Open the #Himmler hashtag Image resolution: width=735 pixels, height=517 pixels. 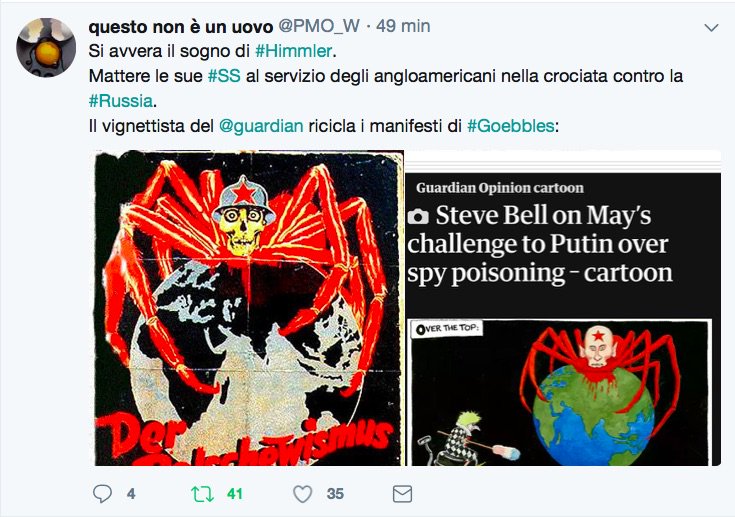click(293, 51)
